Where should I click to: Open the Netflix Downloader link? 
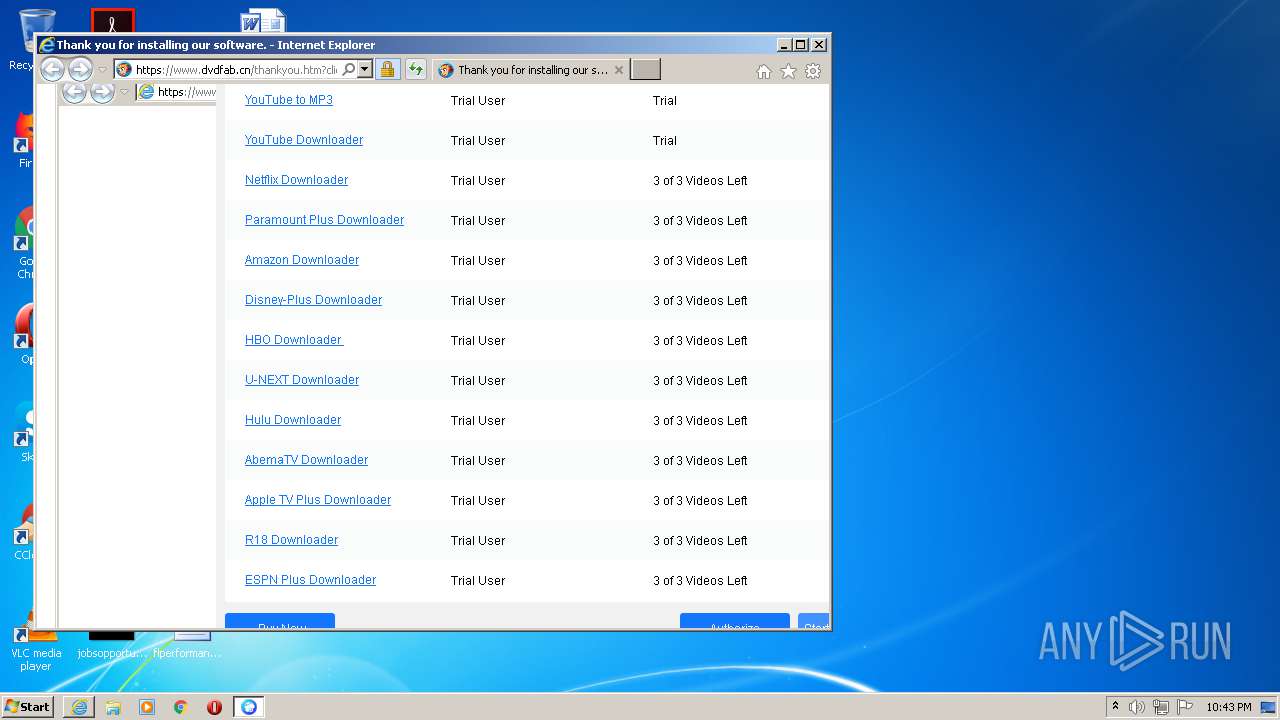(x=297, y=180)
